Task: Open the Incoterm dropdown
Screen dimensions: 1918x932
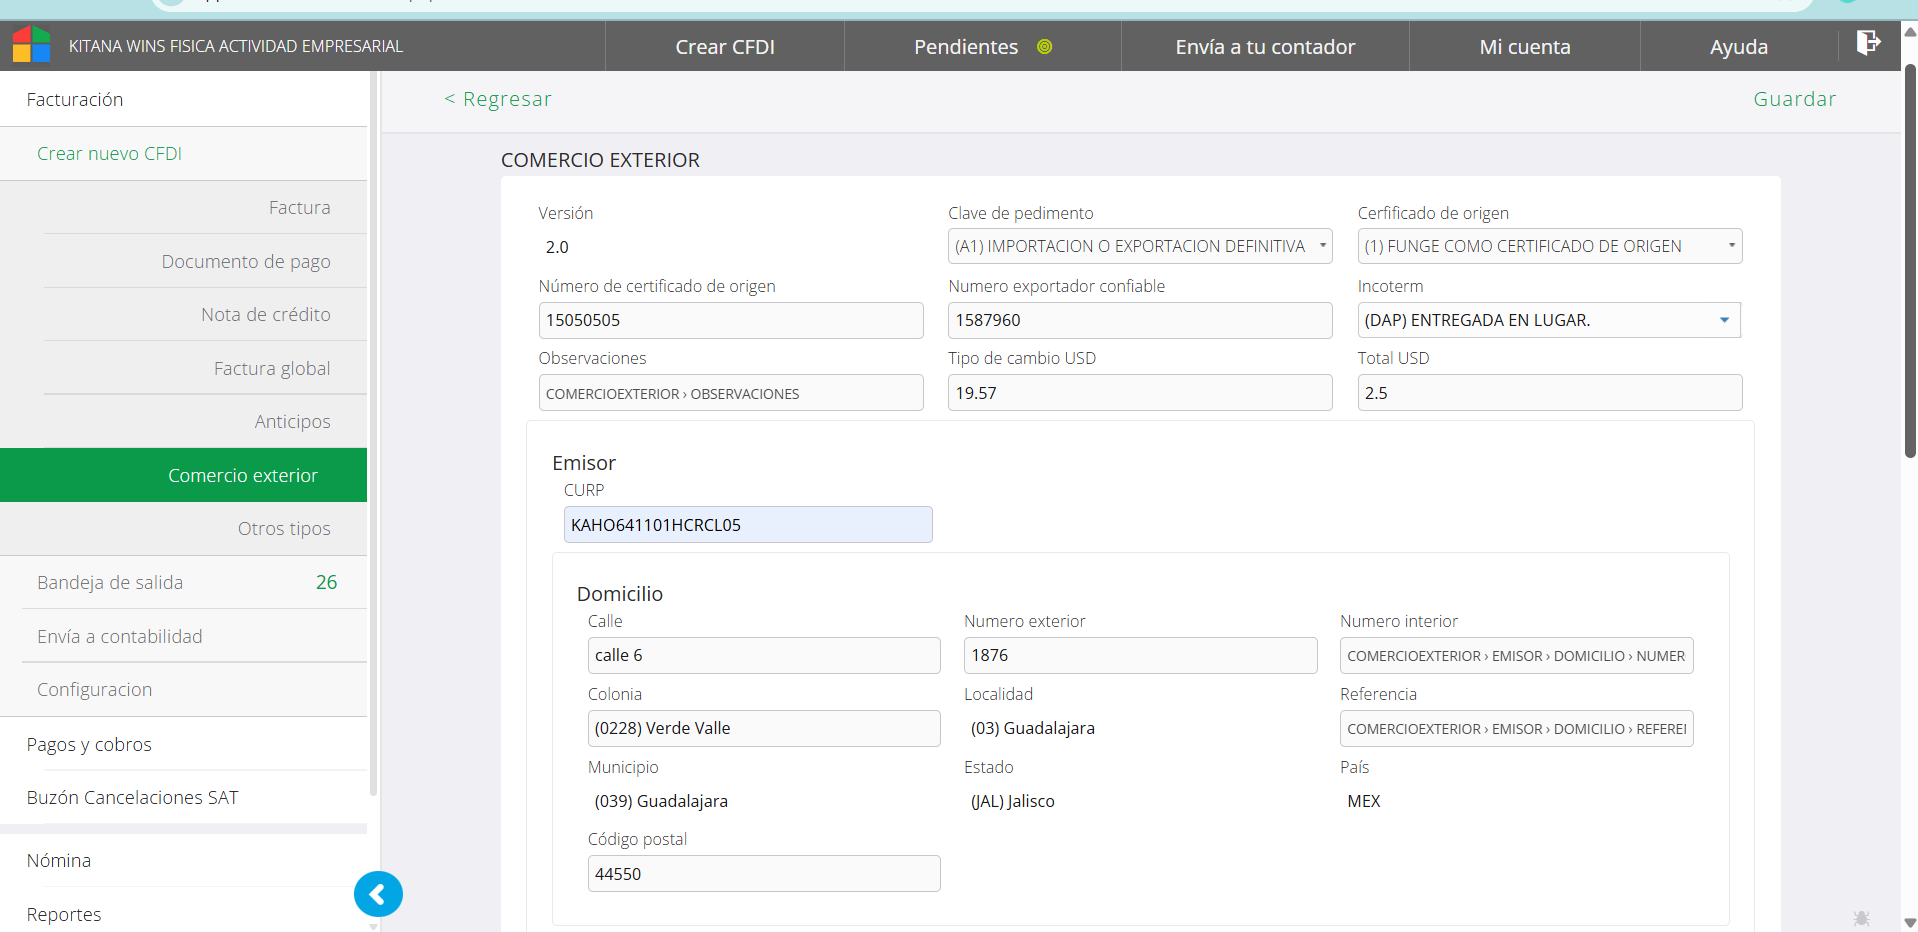Action: point(1548,320)
